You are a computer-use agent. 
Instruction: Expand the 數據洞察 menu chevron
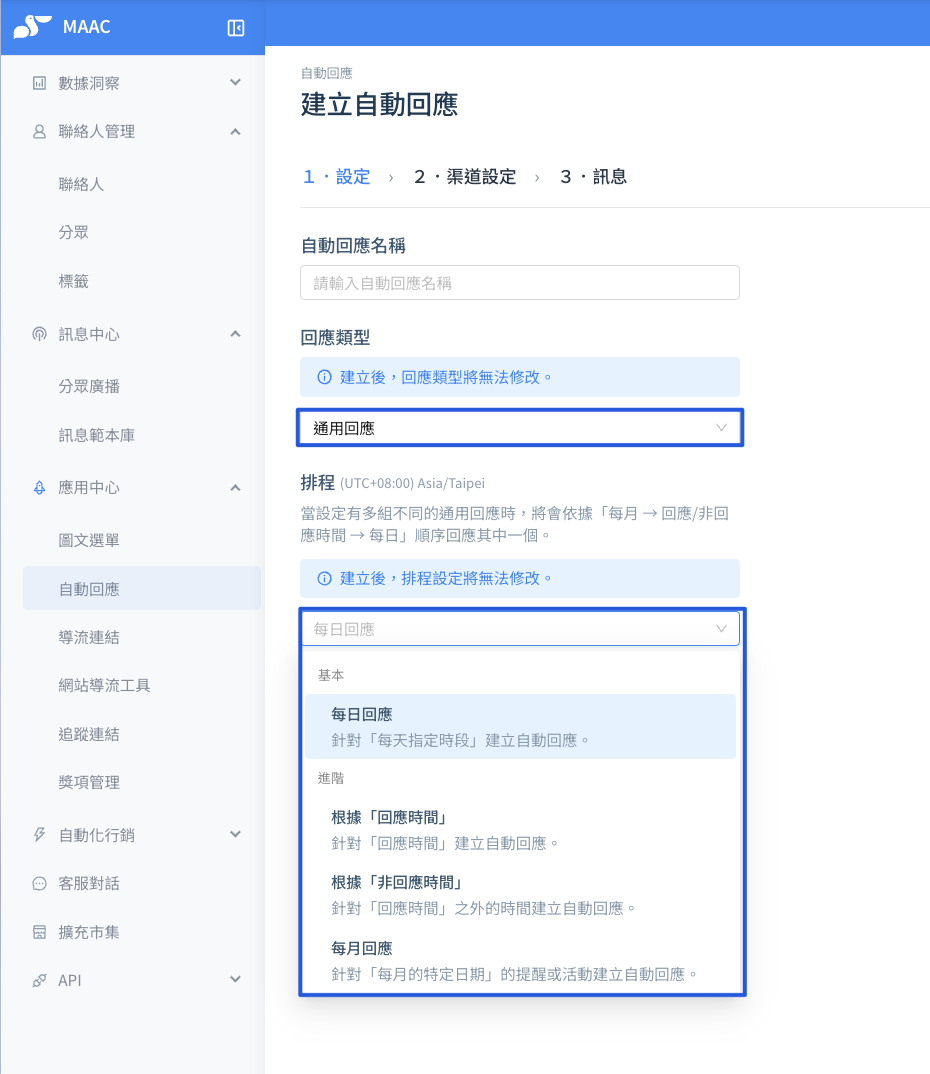coord(235,82)
